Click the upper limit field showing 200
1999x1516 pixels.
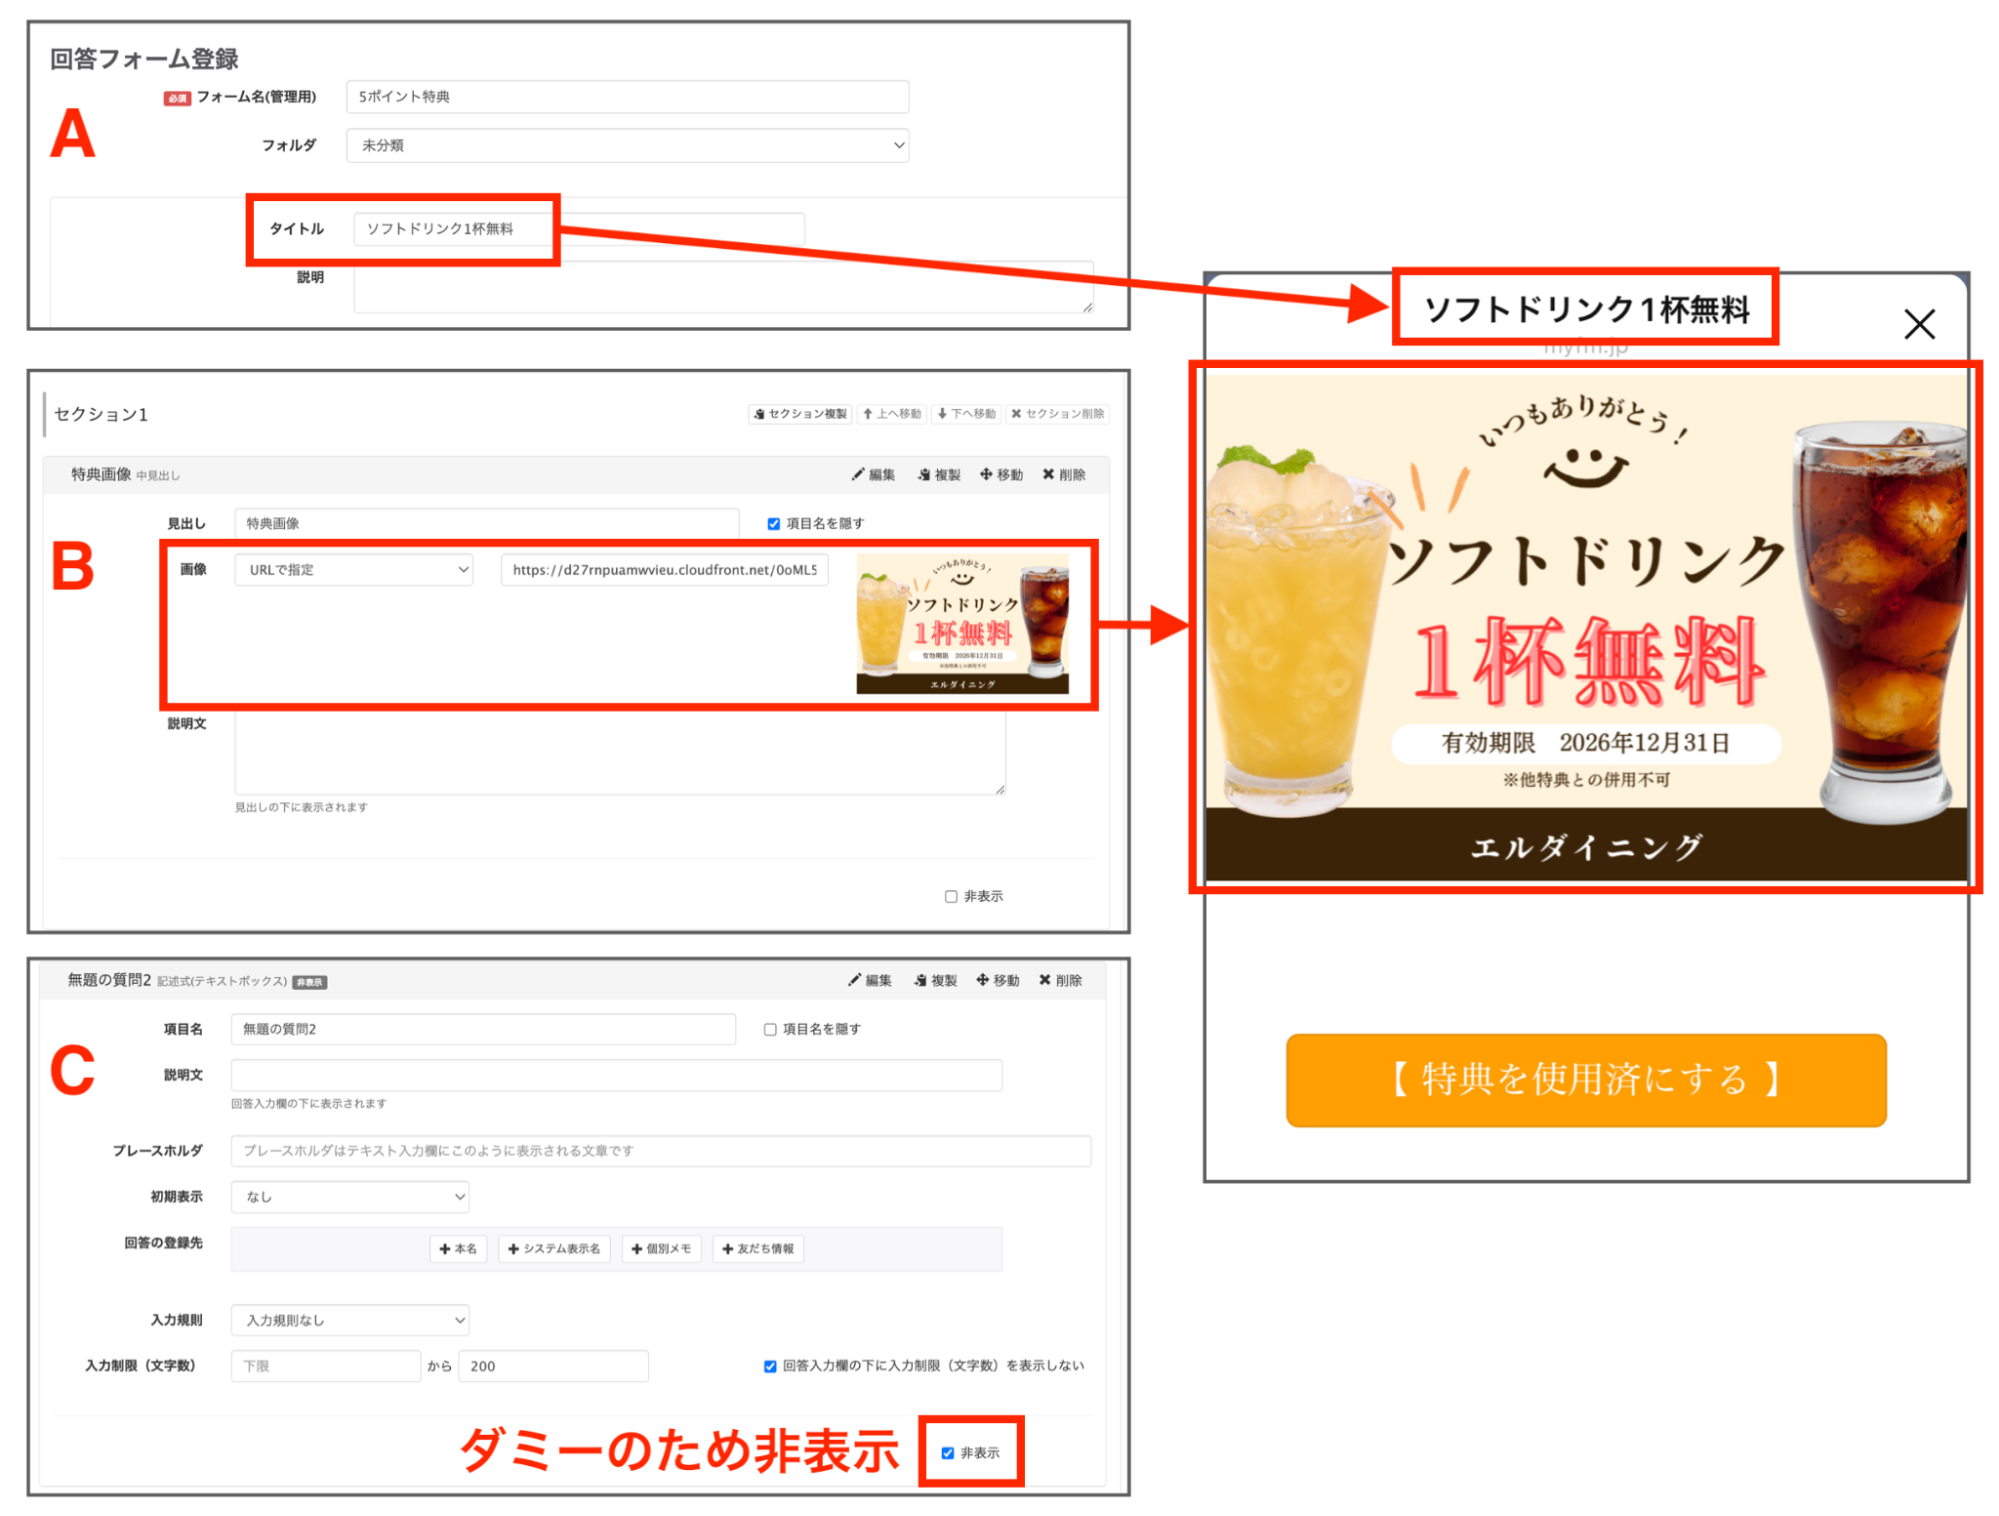point(553,1366)
